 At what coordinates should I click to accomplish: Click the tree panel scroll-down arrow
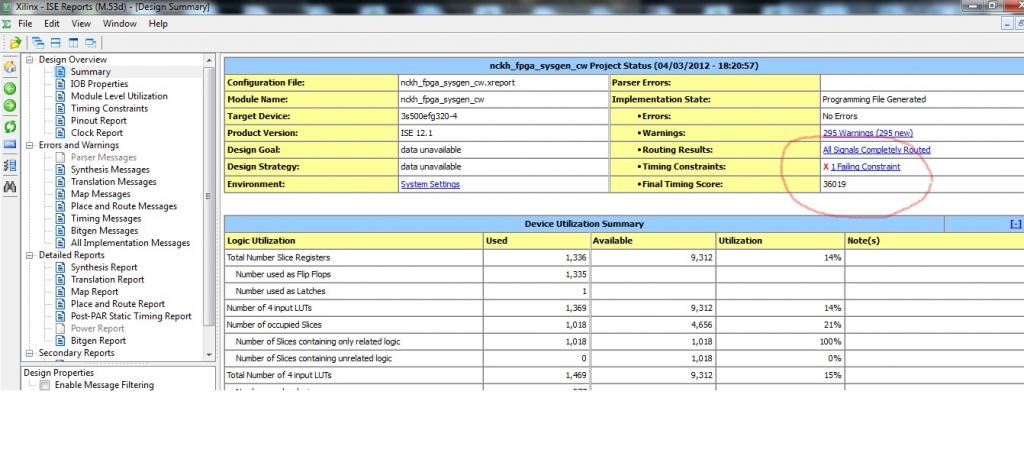(209, 355)
